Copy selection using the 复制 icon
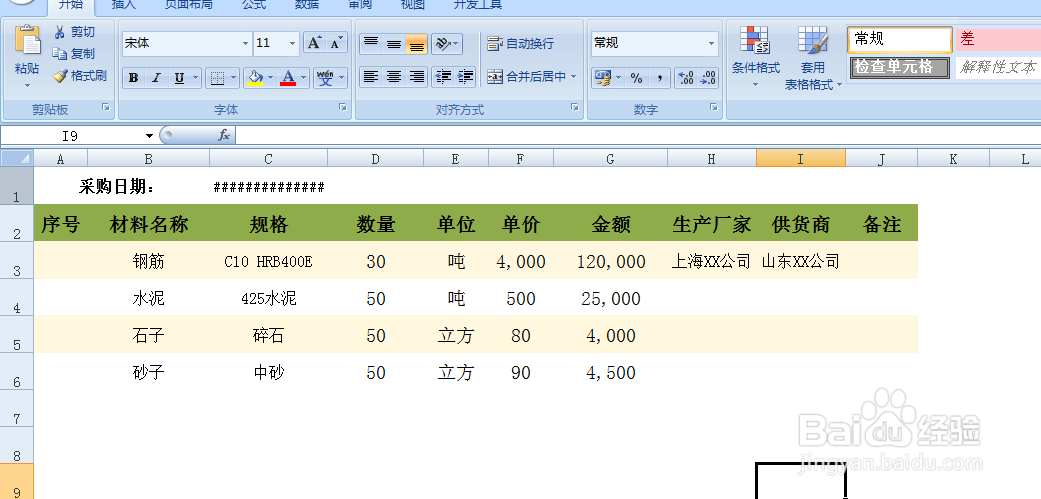 60,54
